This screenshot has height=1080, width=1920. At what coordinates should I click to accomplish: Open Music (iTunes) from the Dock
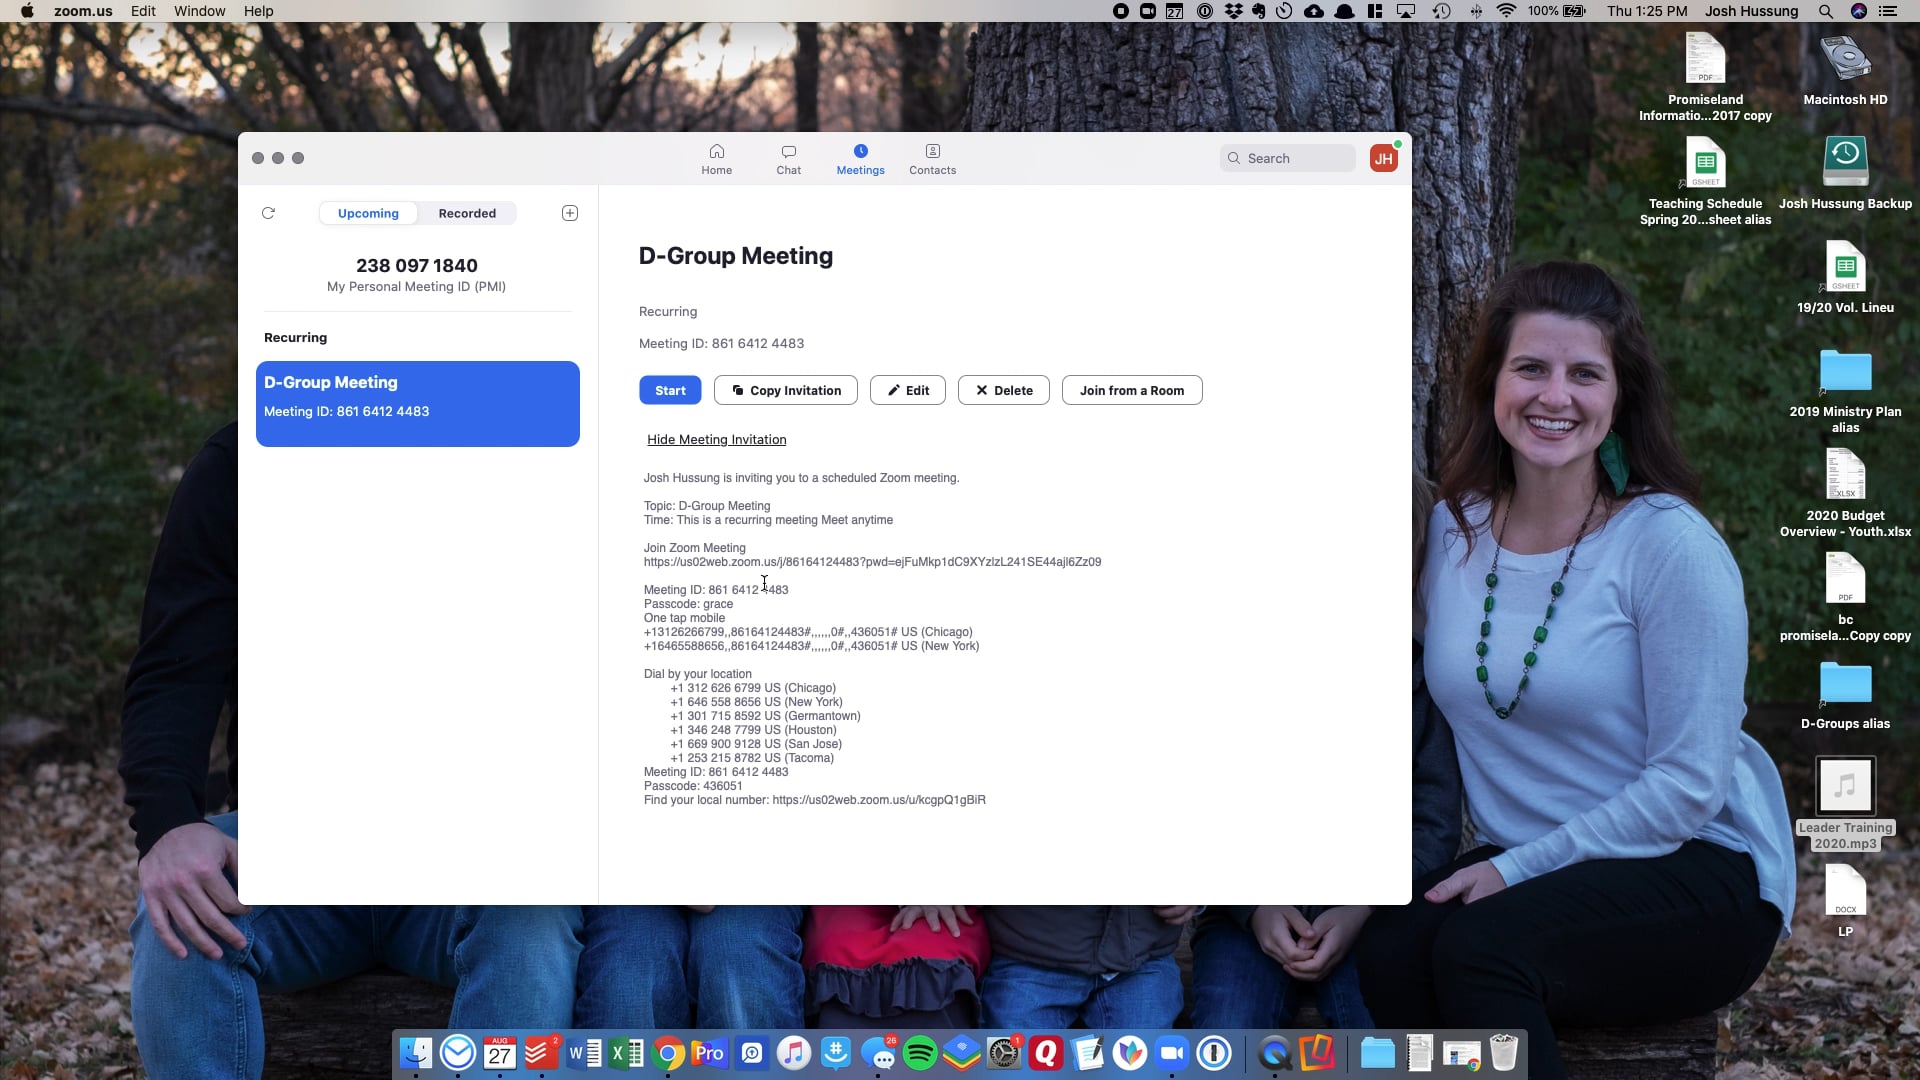794,1053
